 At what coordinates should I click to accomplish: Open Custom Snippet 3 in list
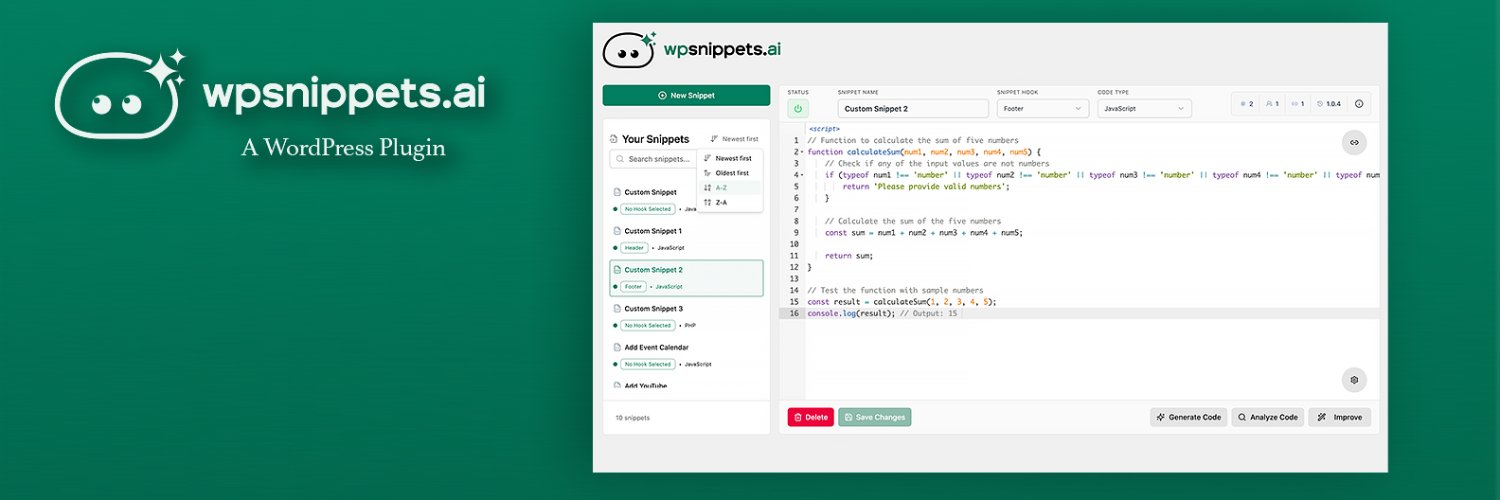click(x=686, y=317)
